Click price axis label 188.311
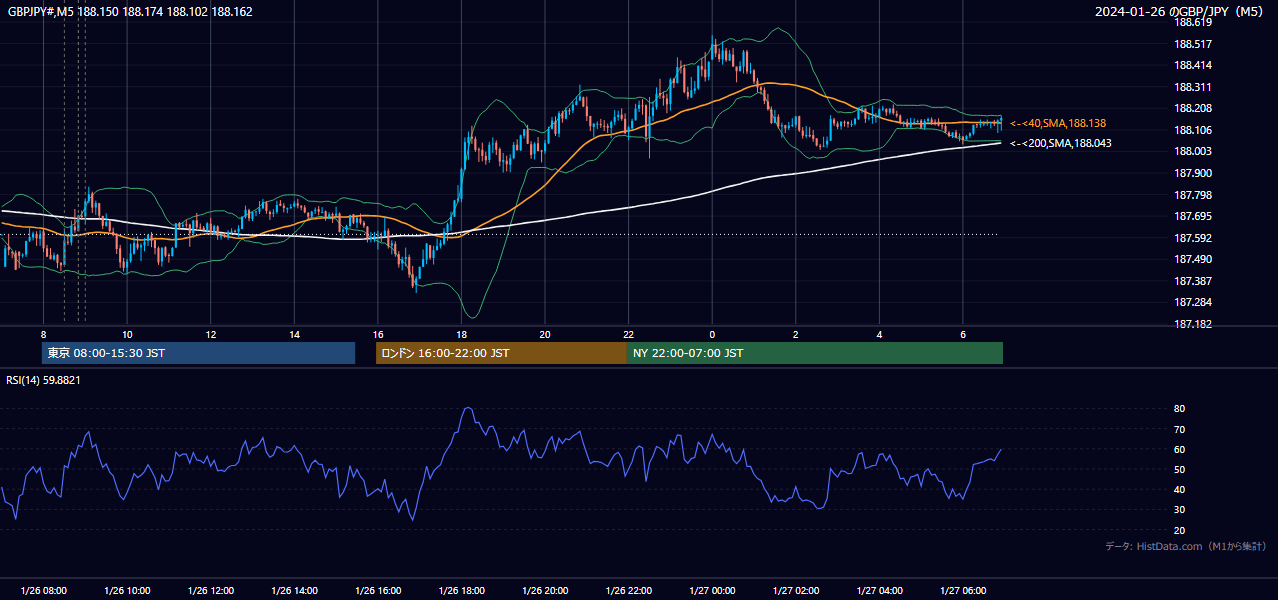Image resolution: width=1278 pixels, height=600 pixels. (x=1192, y=87)
